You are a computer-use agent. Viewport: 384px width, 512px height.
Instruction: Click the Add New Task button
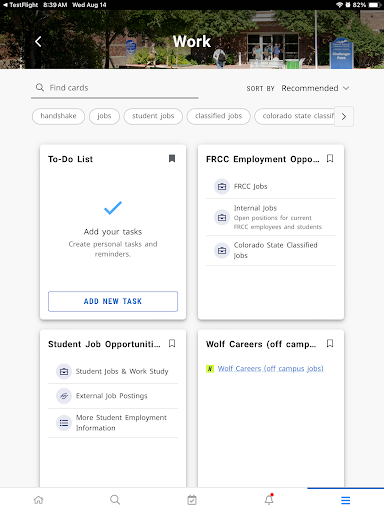pos(113,301)
